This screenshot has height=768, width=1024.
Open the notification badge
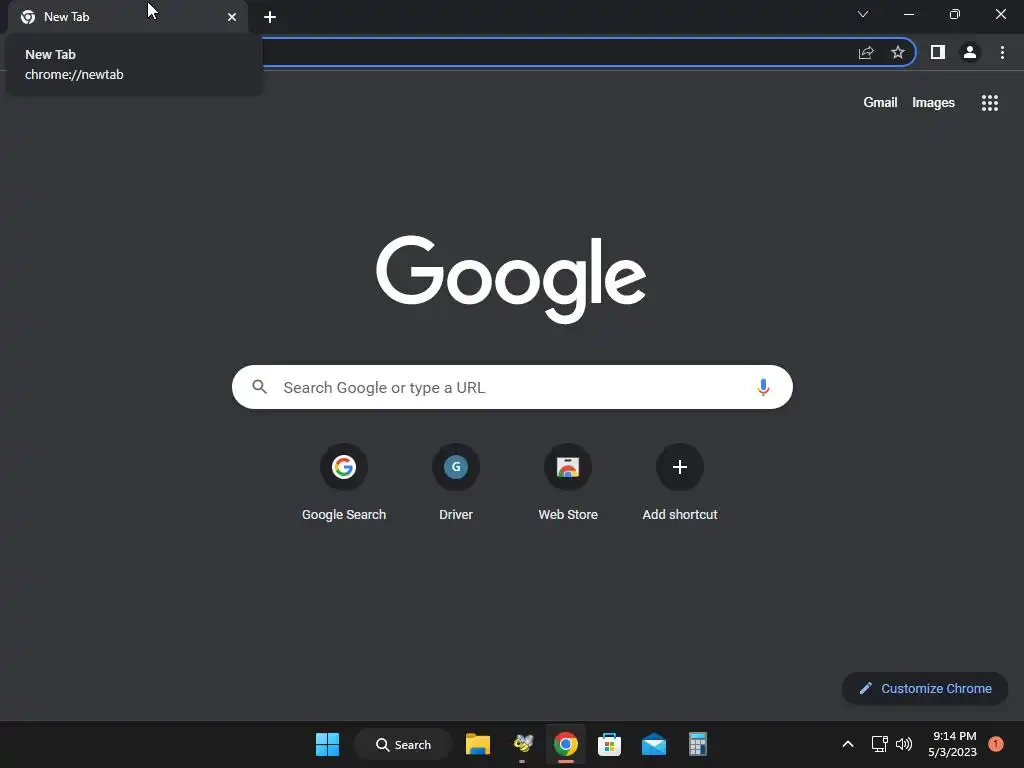(996, 744)
